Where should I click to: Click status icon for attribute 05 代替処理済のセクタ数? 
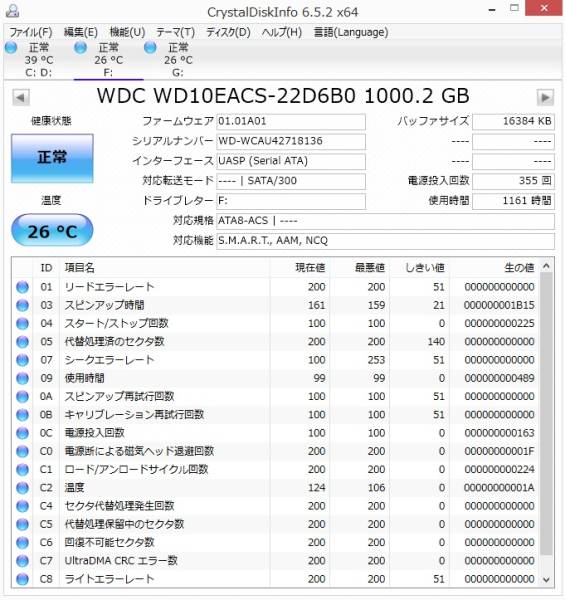pos(23,342)
